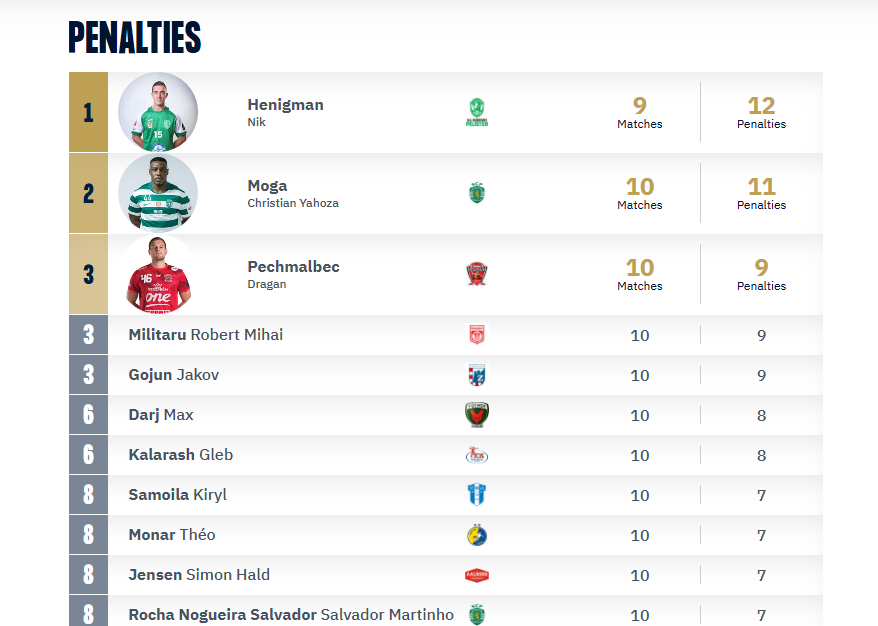Open the Moga Christian Yahoza player link
This screenshot has height=626, width=878.
pyautogui.click(x=292, y=193)
